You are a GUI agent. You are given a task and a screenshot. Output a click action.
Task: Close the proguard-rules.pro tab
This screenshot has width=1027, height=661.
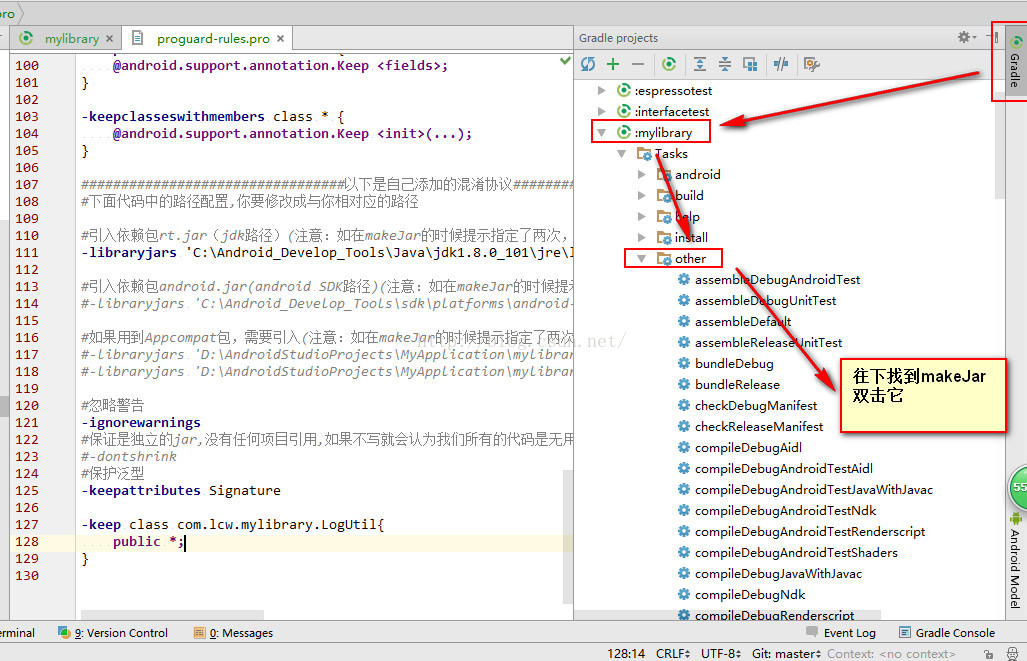click(281, 39)
